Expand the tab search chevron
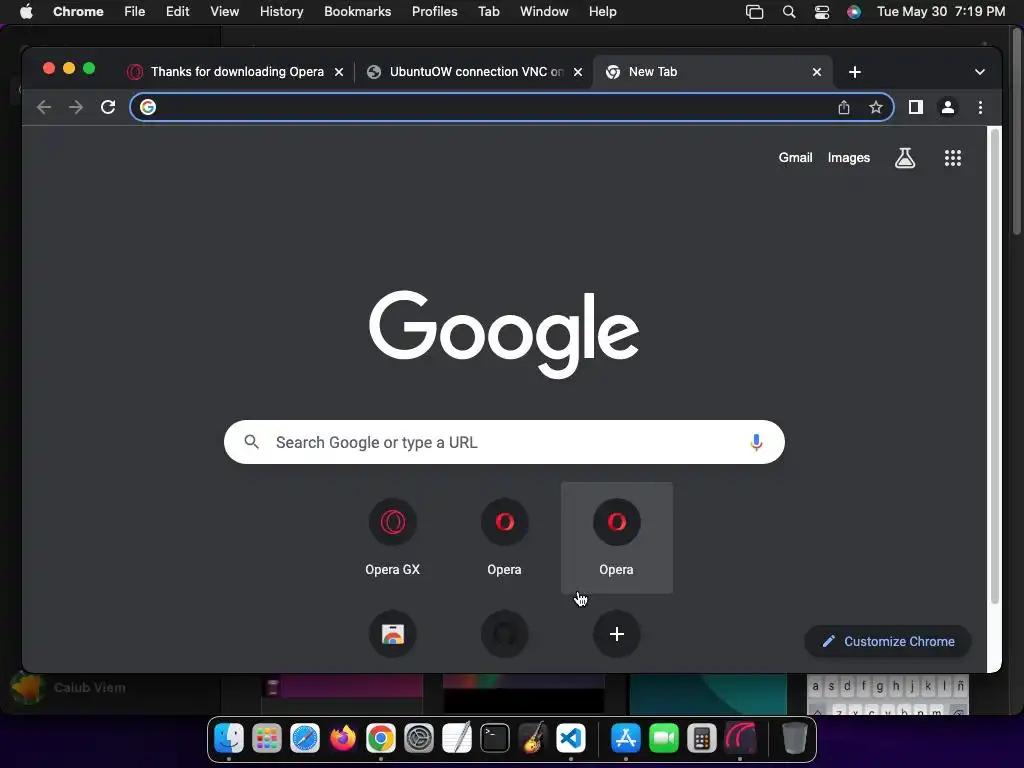Viewport: 1024px width, 768px height. pyautogui.click(x=980, y=72)
